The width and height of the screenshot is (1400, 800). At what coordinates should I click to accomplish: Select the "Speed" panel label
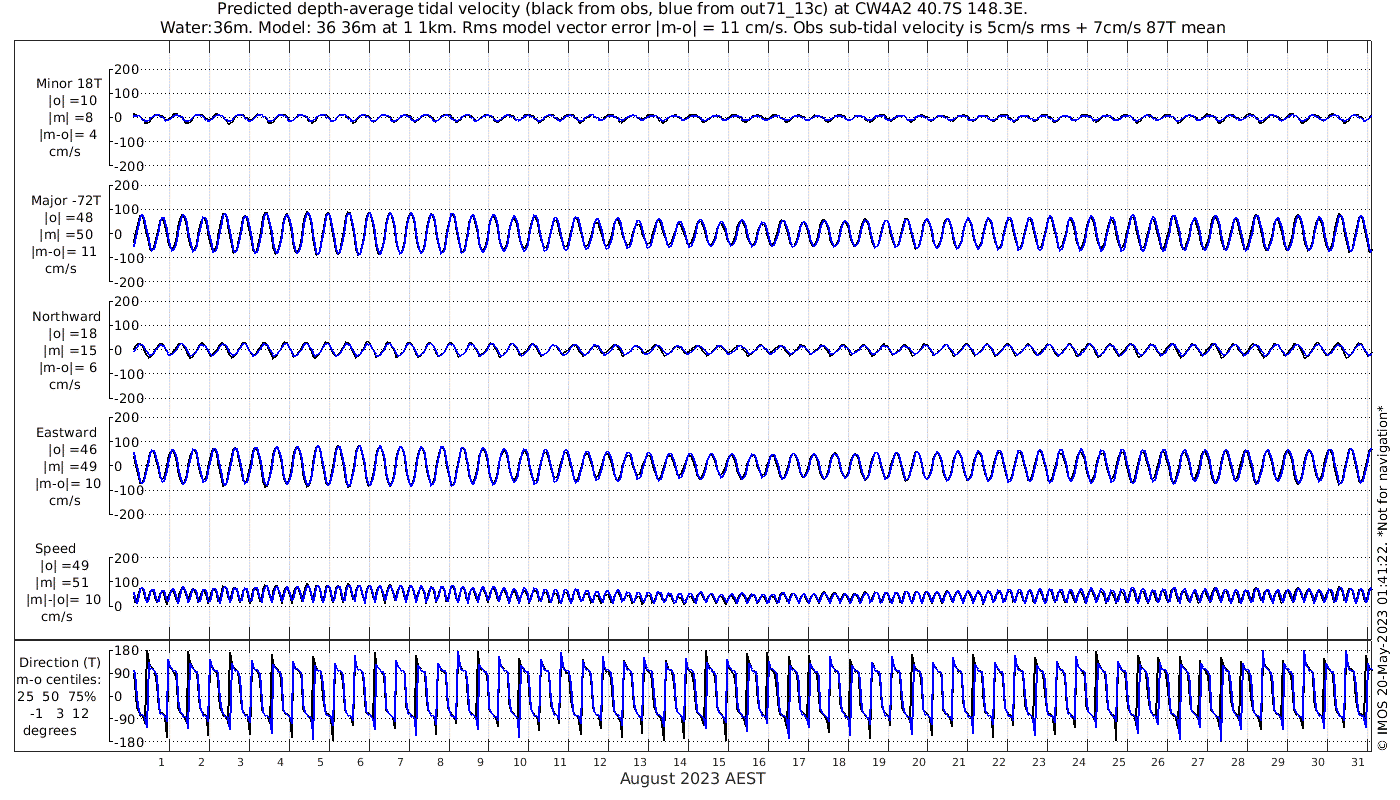pos(55,549)
